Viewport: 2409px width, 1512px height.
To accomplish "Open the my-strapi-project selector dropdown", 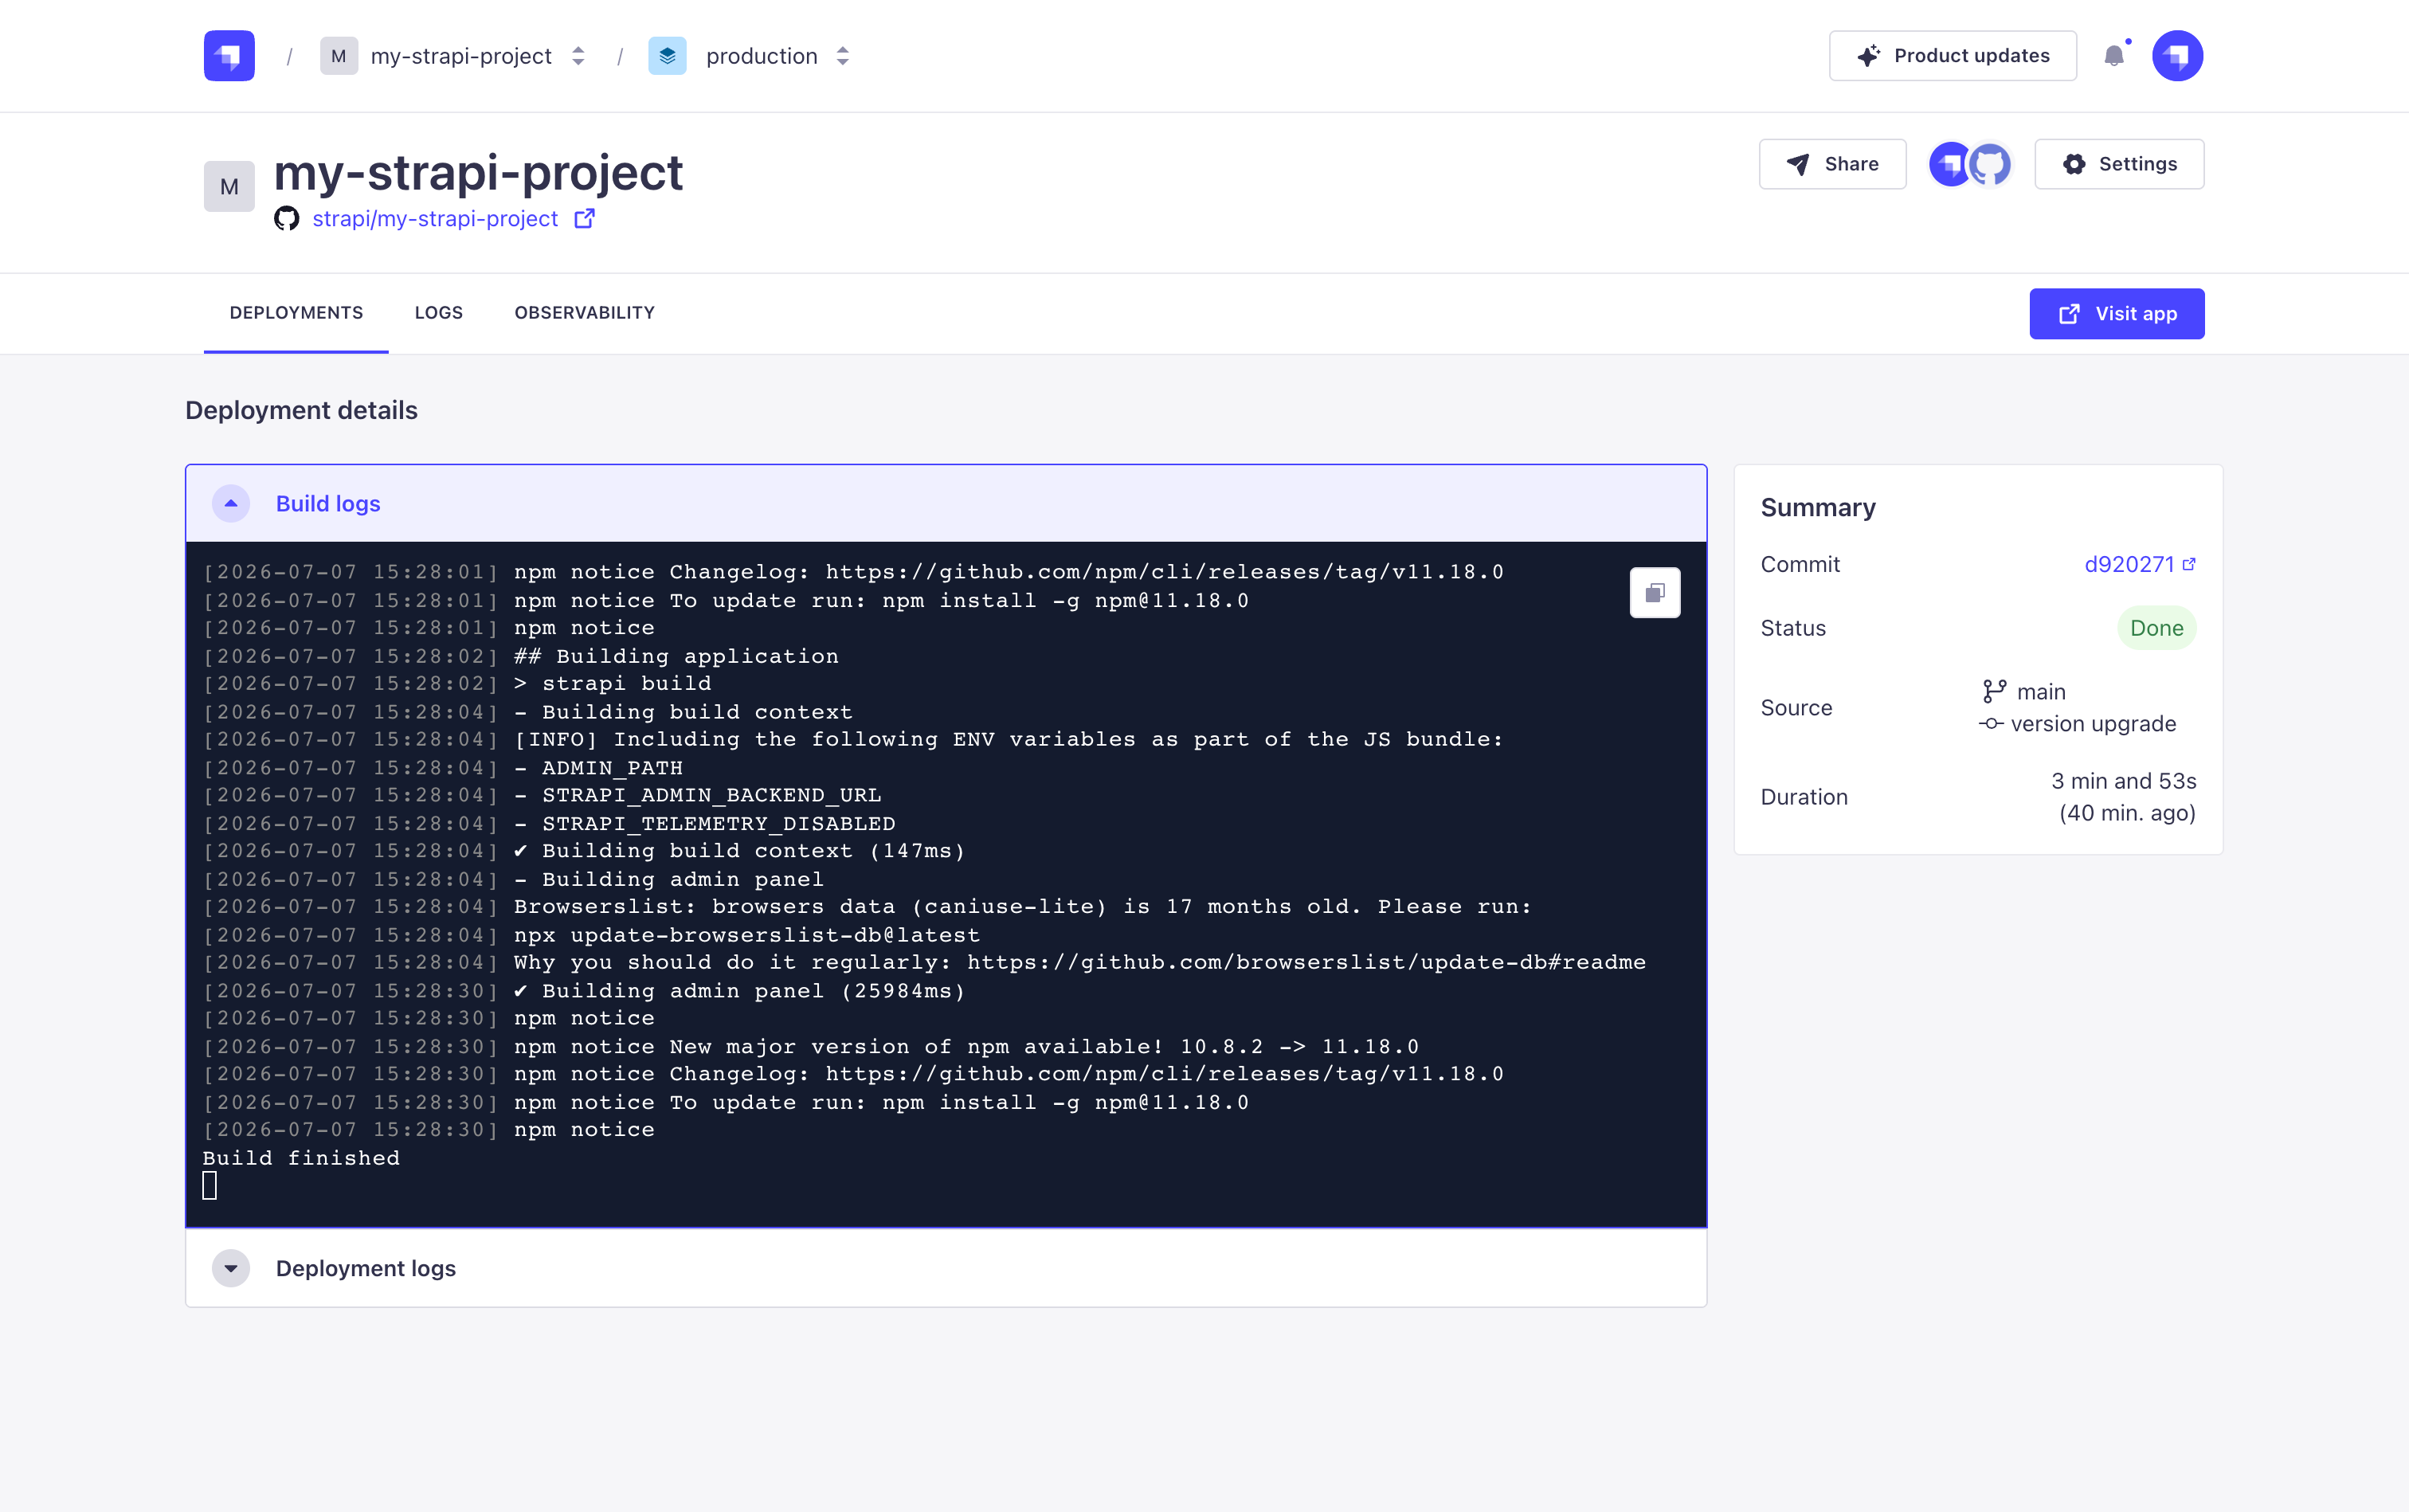I will point(577,56).
